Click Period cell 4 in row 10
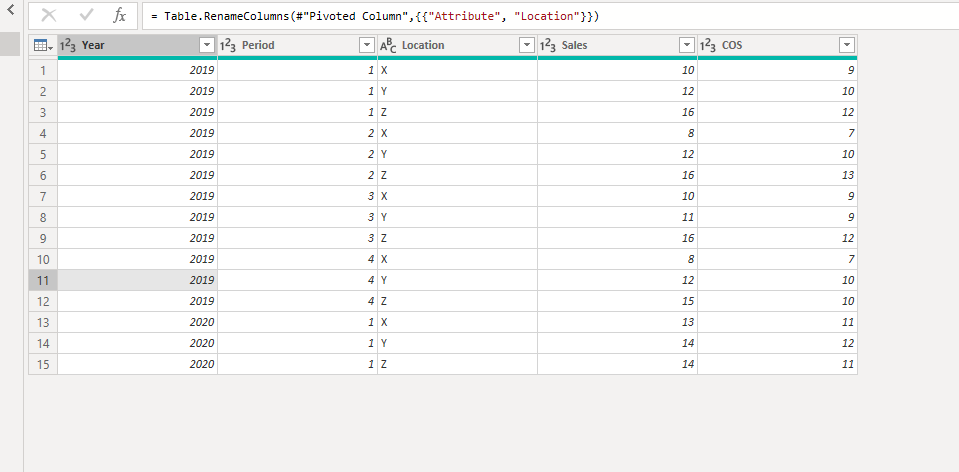The height and width of the screenshot is (472, 959). point(297,259)
